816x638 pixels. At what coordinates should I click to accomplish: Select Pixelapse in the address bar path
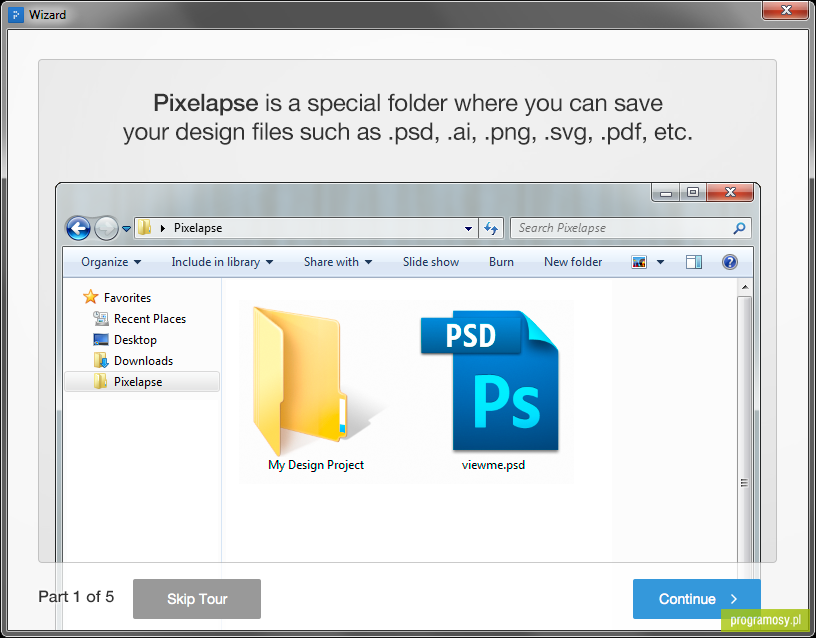[x=198, y=228]
